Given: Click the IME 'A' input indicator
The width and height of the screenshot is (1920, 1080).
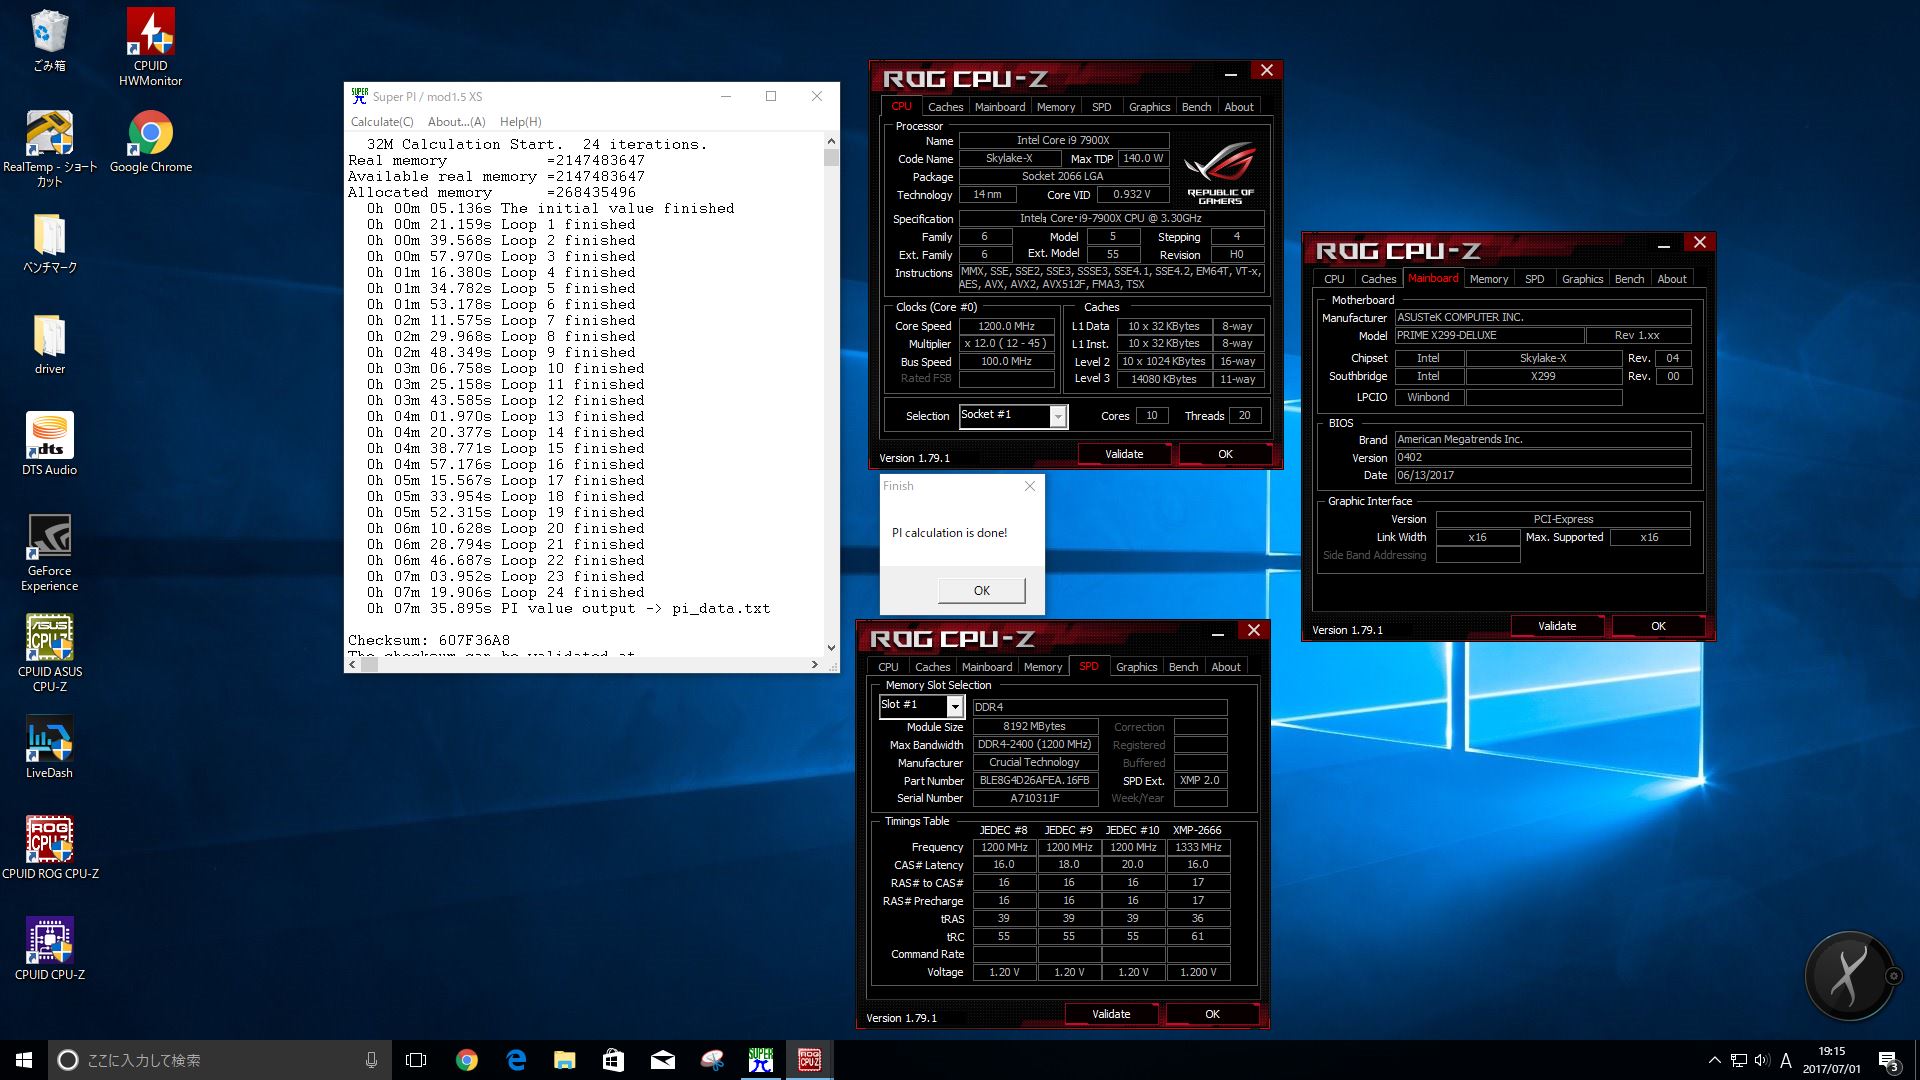Looking at the screenshot, I should click(x=1786, y=1060).
